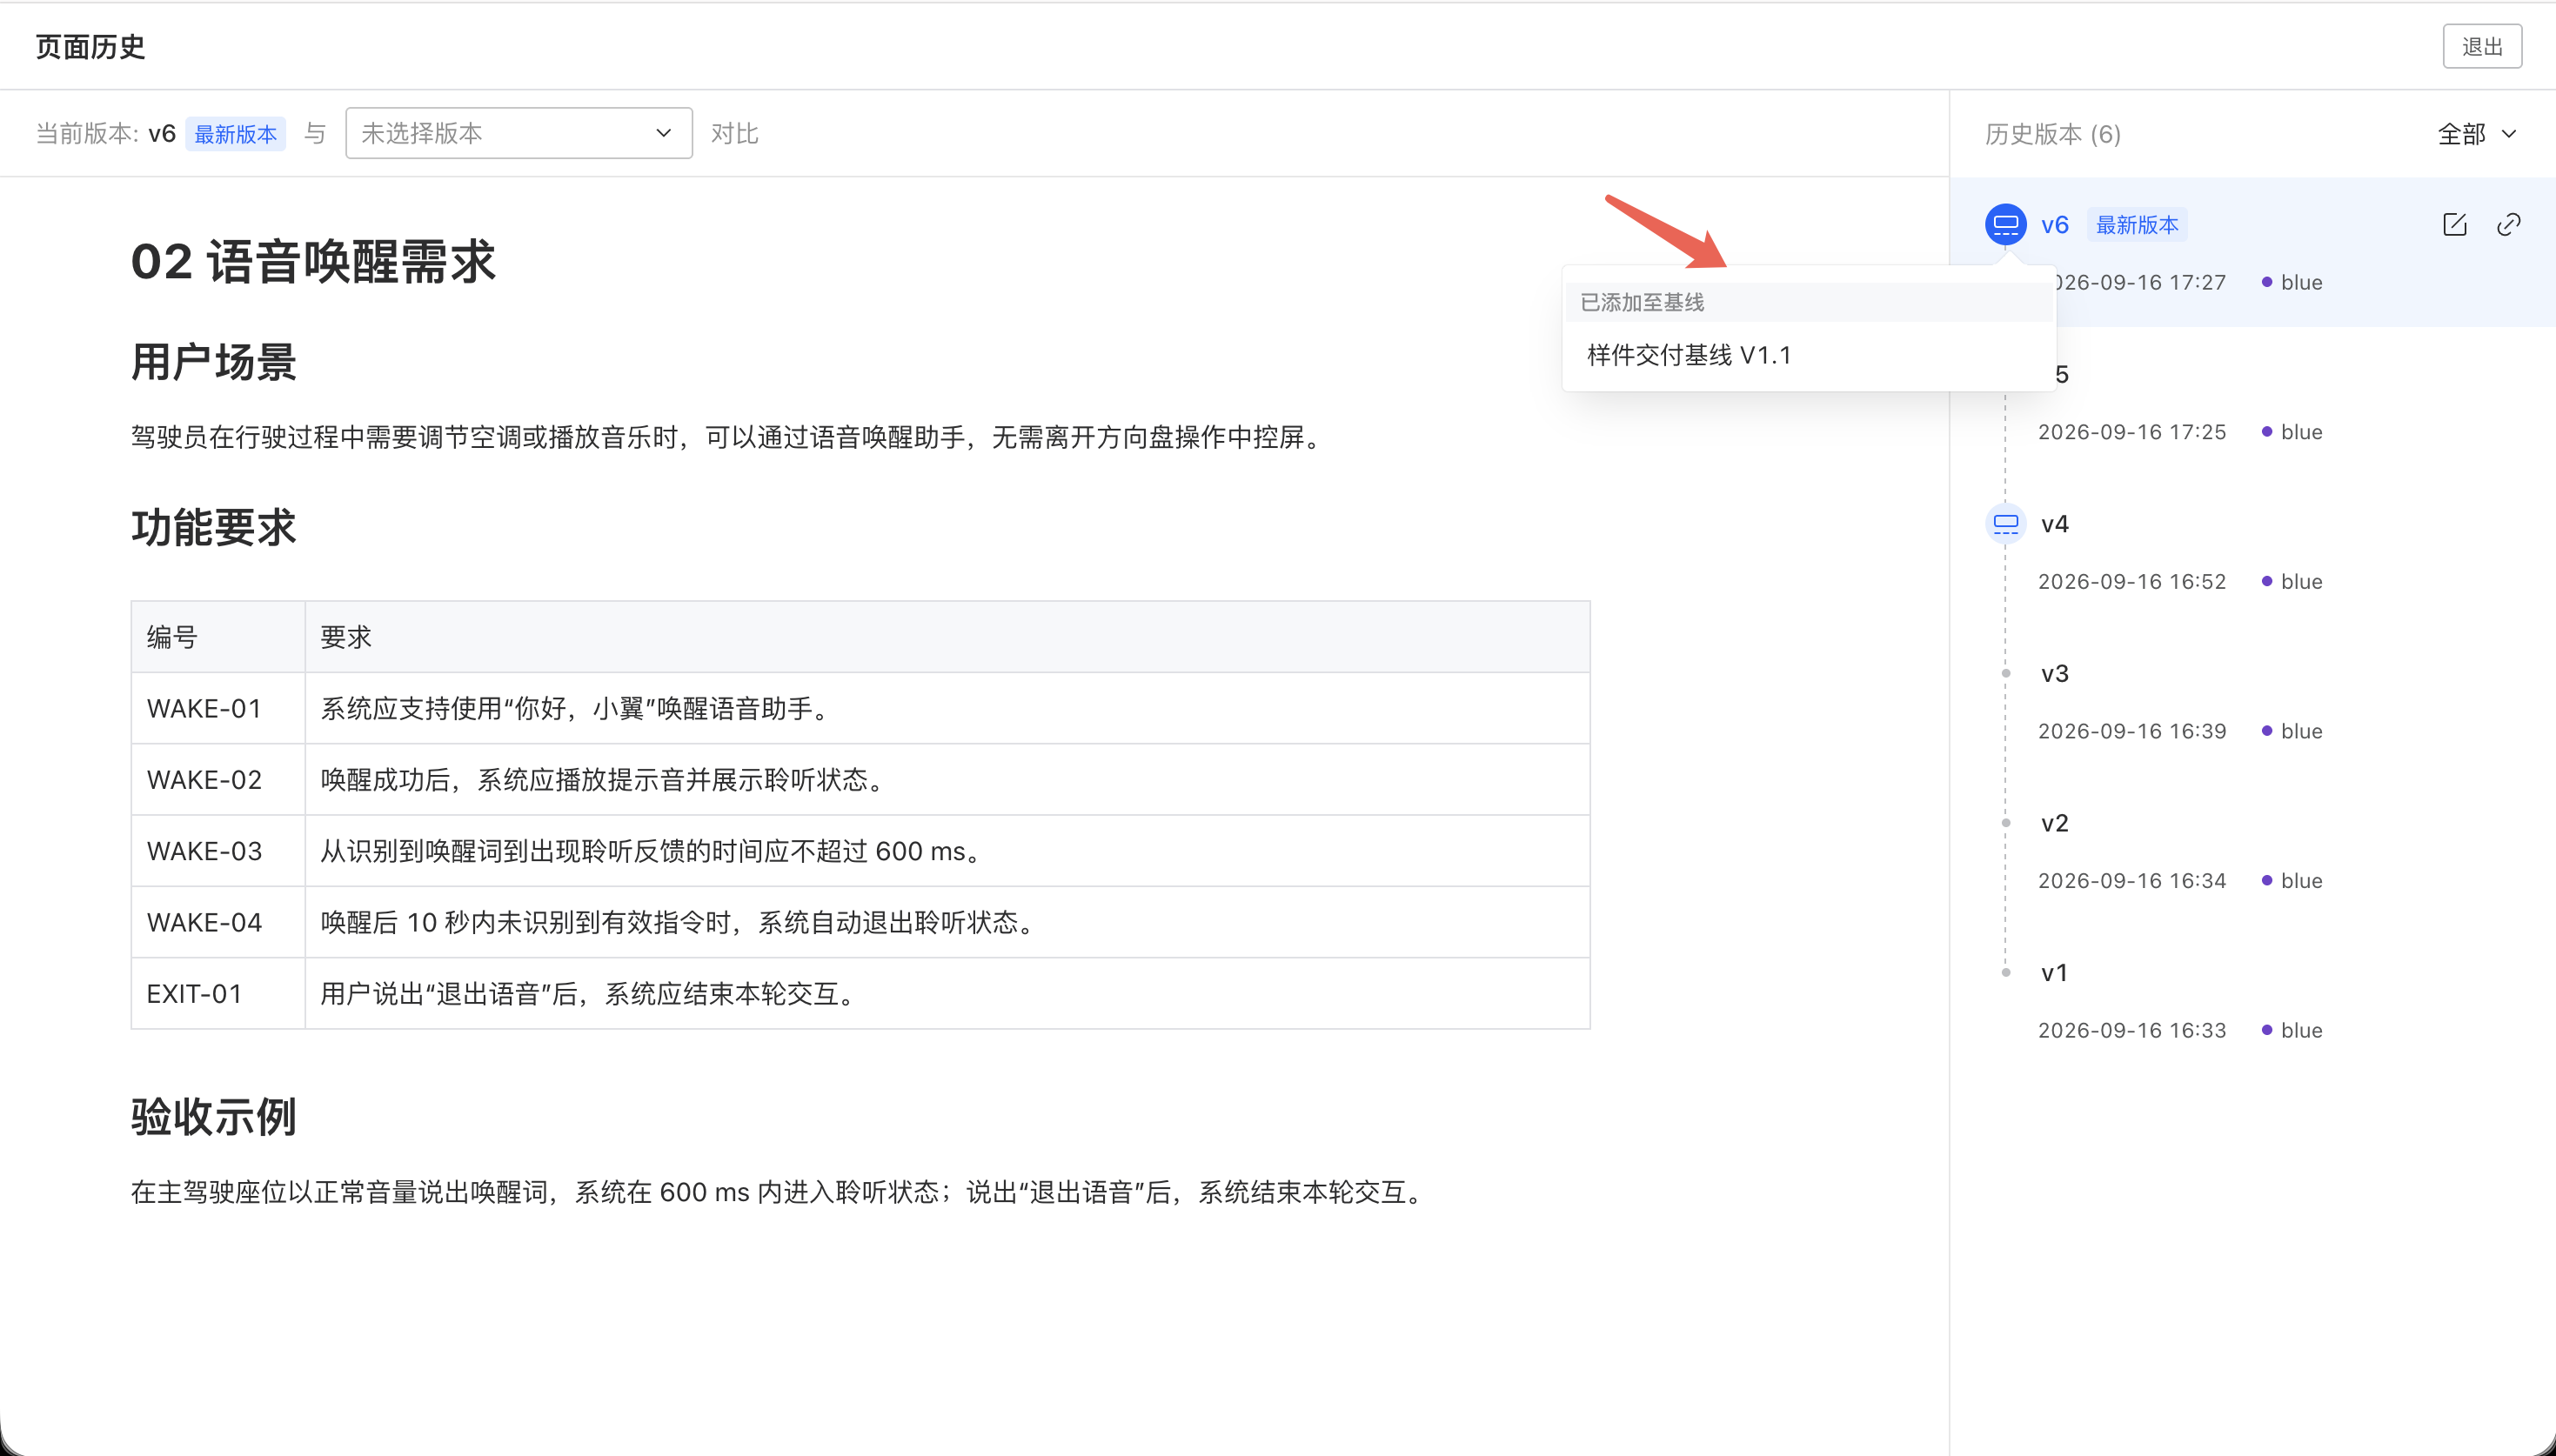Select version v4 in history list
2556x1456 pixels.
tap(2054, 524)
